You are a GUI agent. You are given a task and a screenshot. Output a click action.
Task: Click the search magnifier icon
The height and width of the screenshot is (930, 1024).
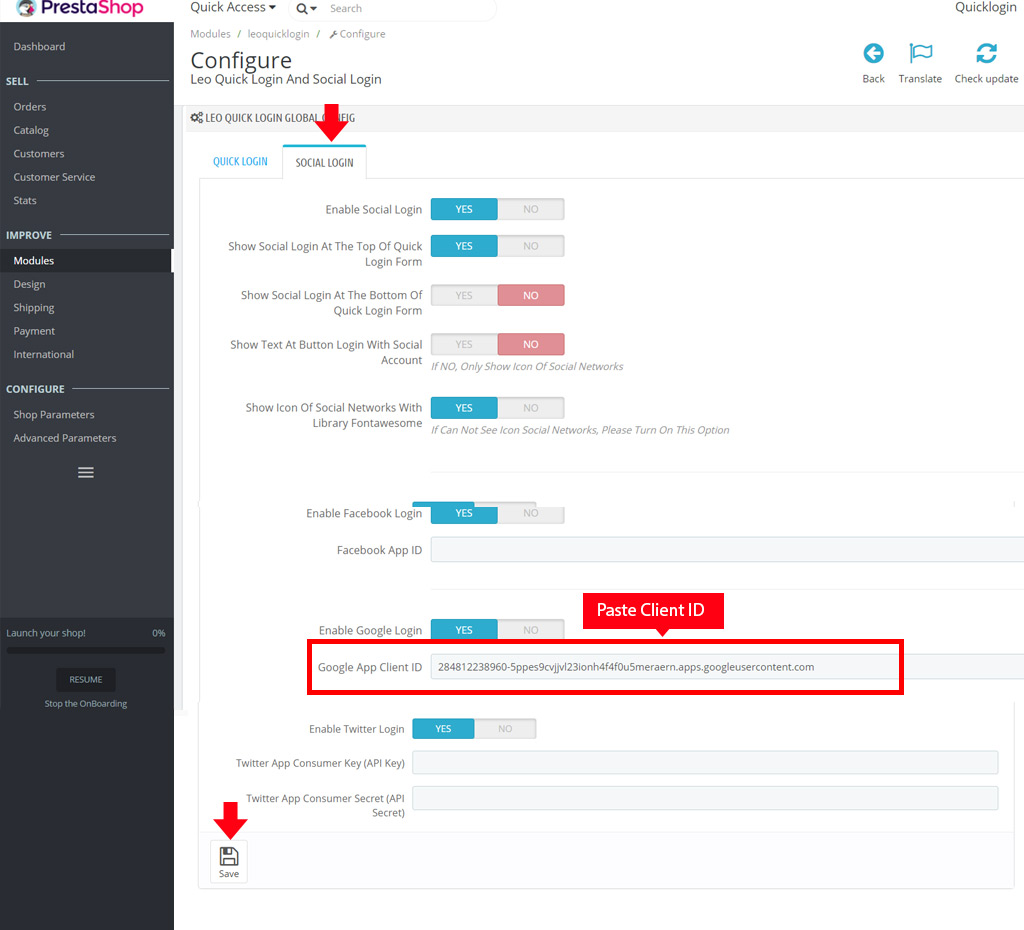click(x=302, y=8)
